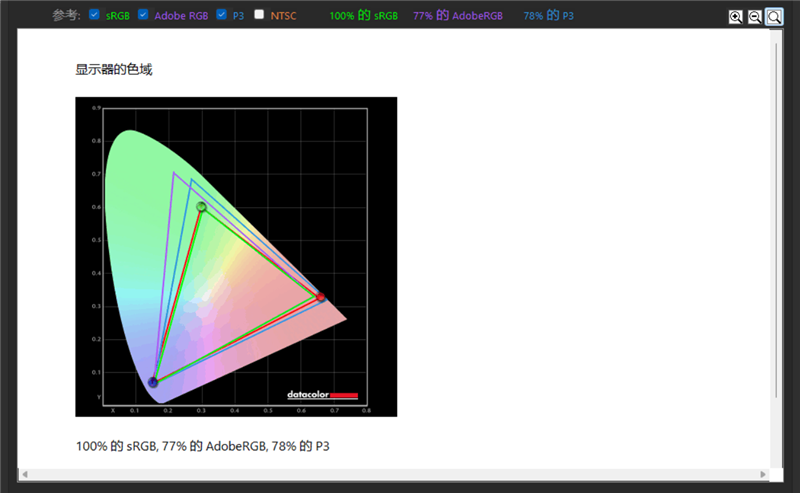Click the green "100% 的 sRGB" result label
The width and height of the screenshot is (800, 493).
363,16
